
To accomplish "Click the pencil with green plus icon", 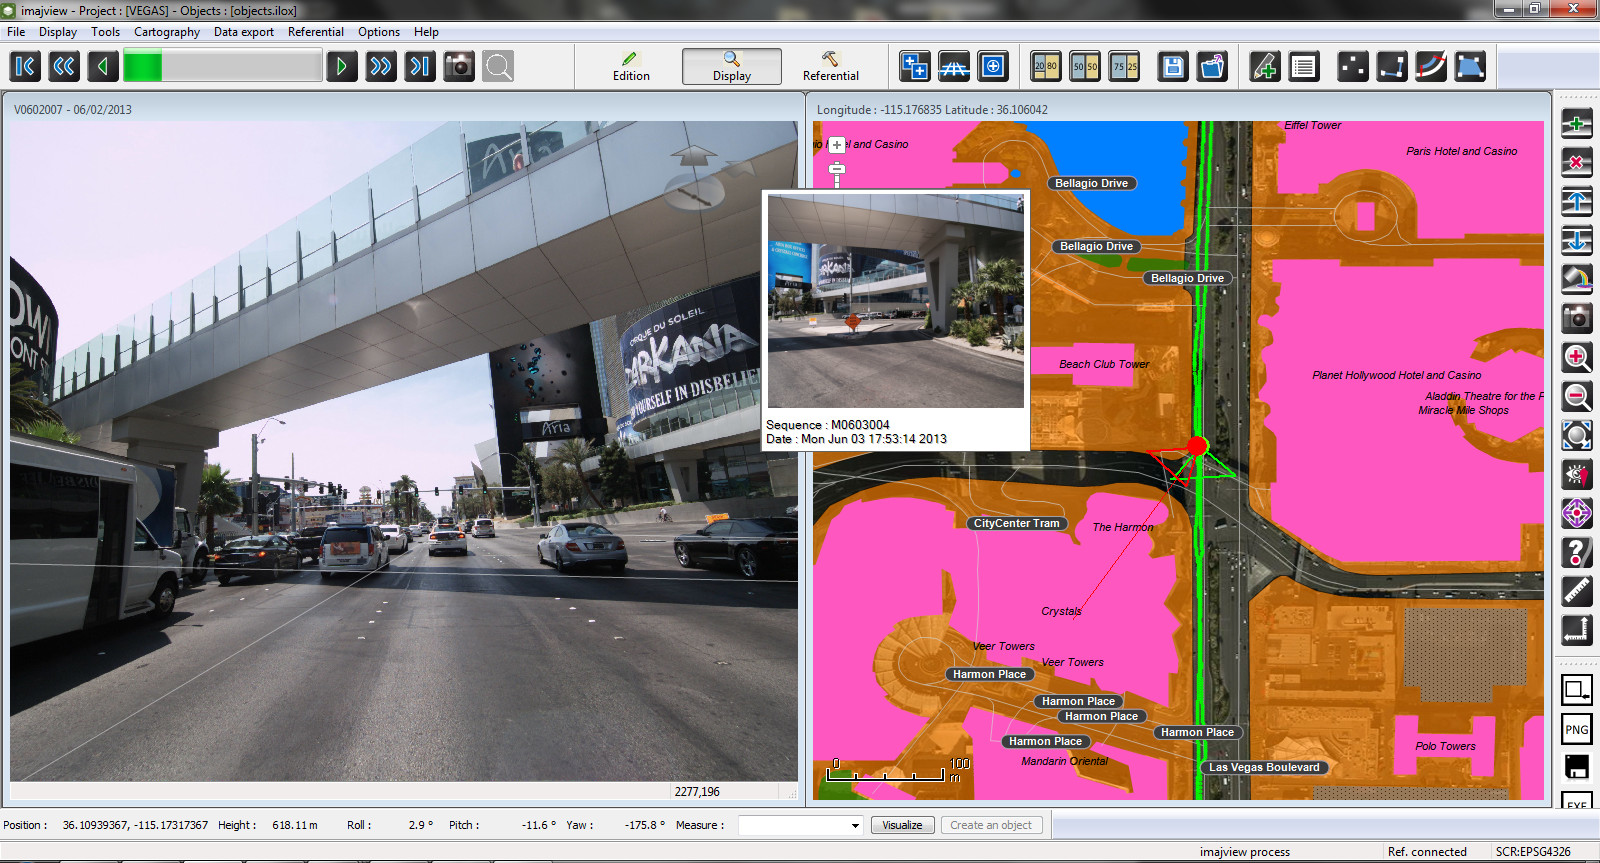I will tap(1265, 67).
